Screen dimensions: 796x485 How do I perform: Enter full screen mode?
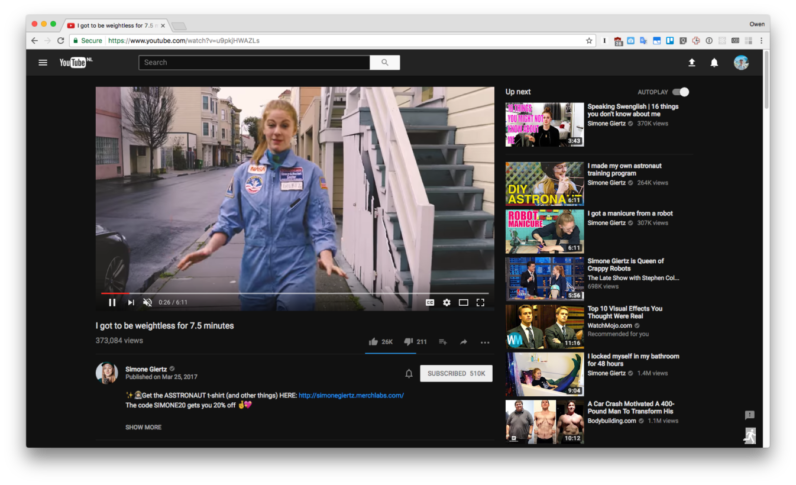[480, 302]
